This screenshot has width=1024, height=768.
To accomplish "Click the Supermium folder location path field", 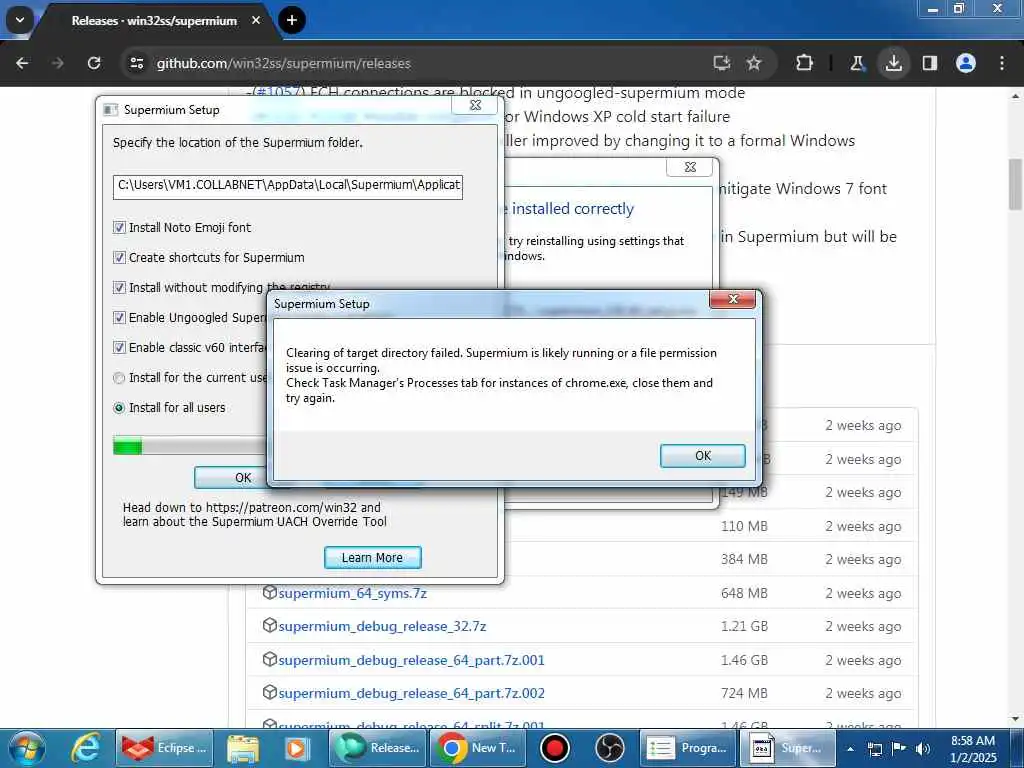I will (x=287, y=185).
